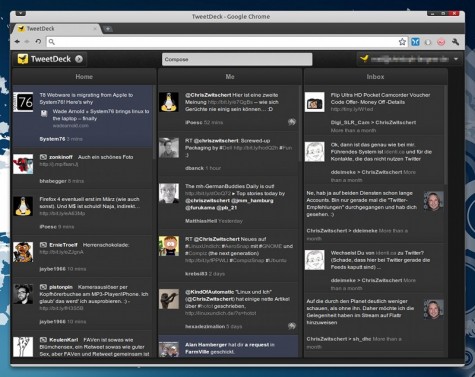This screenshot has height=377, width=475.
Task: Open the System76 avatar thumbnail
Action: (23, 102)
